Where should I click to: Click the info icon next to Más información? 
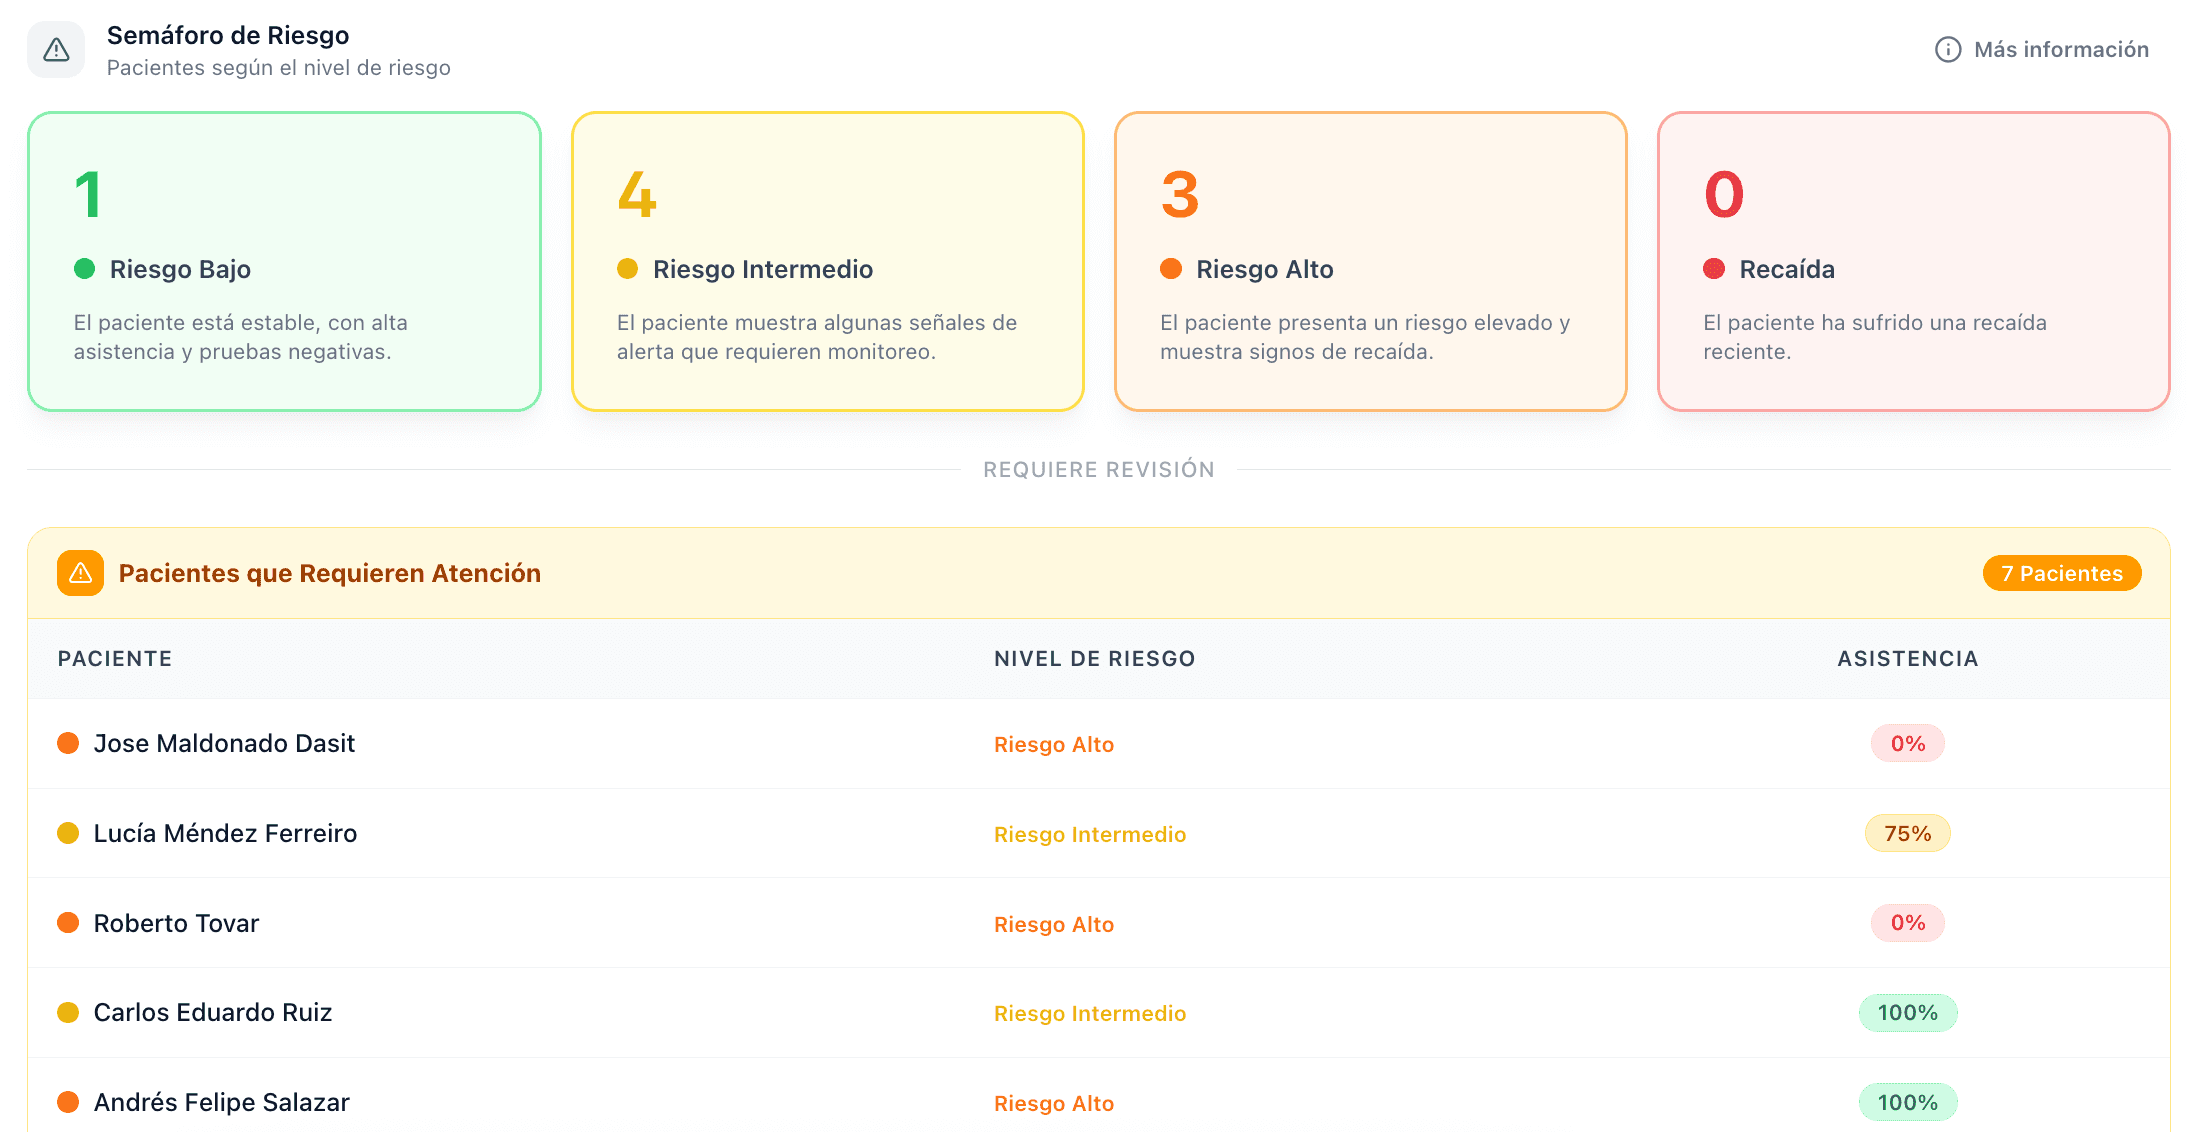1947,49
